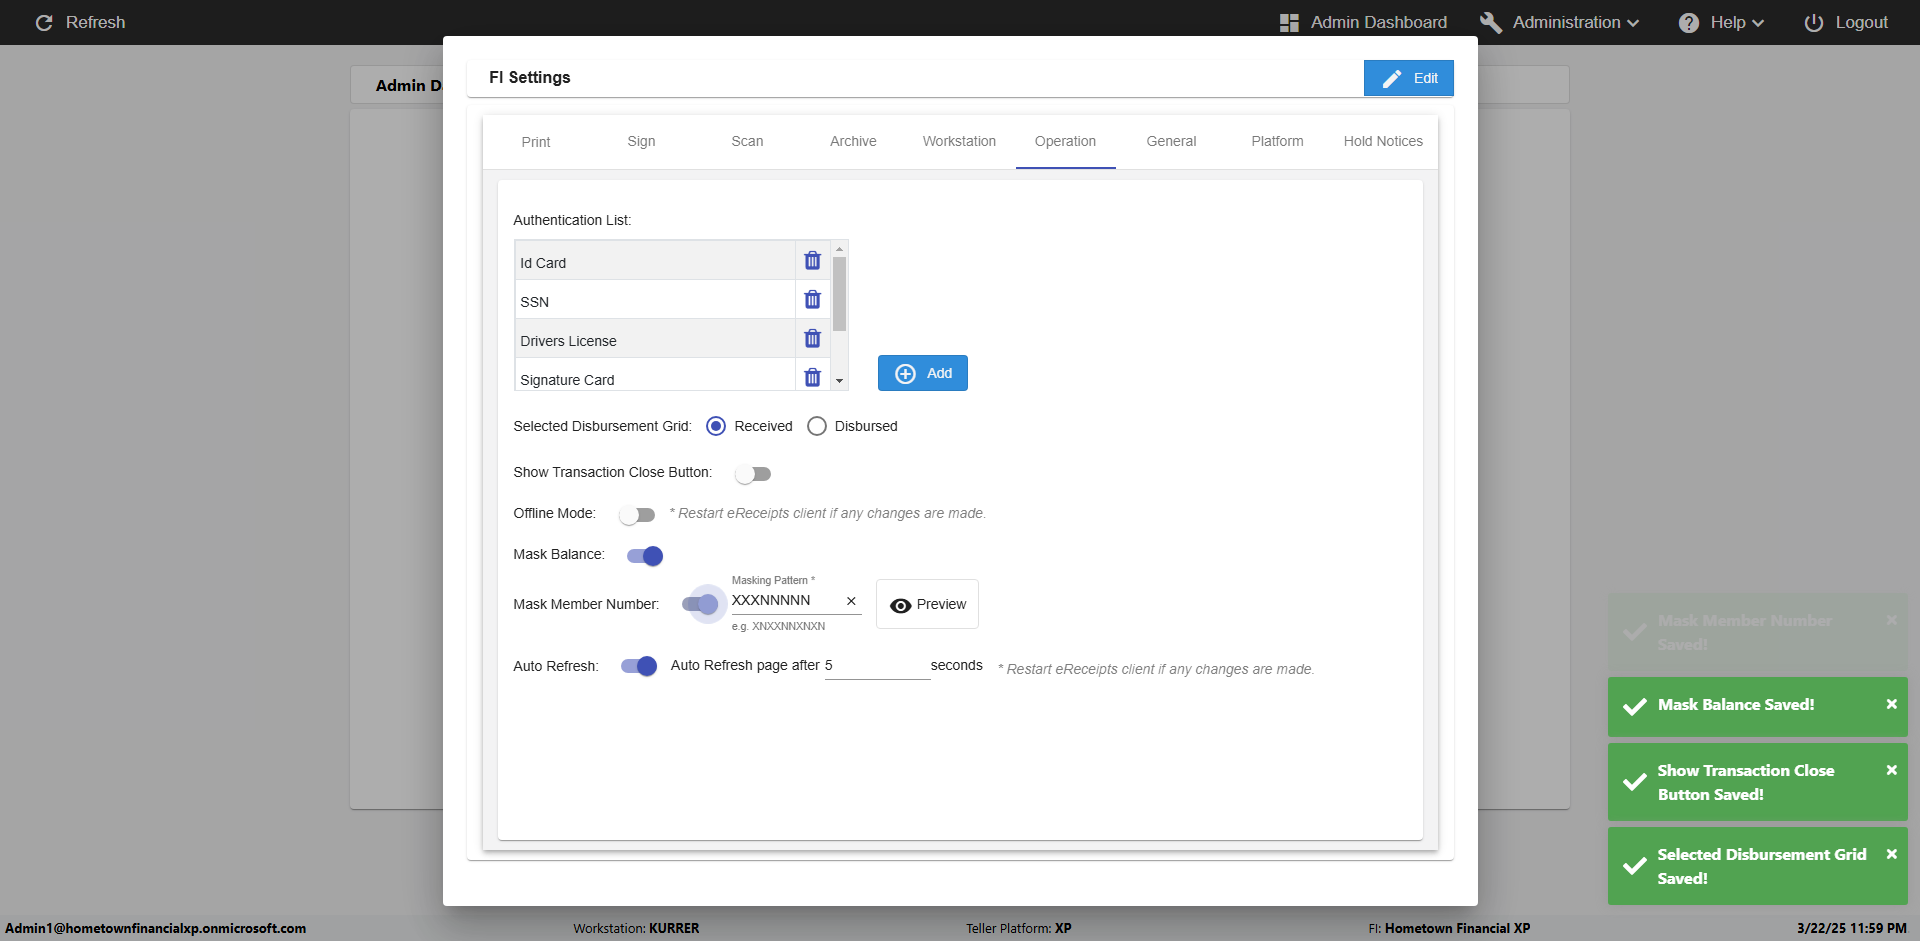Toggle the Mask Balance switch
This screenshot has width=1920, height=941.
click(x=645, y=556)
